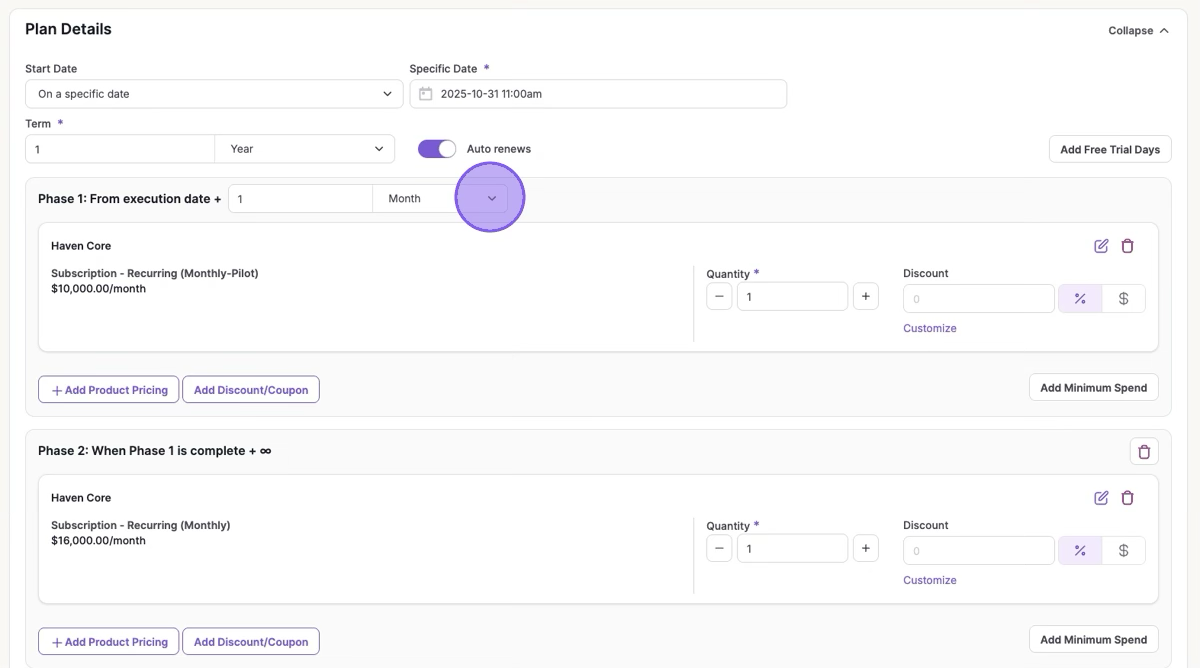
Task: Decrease Phase 2 quantity with minus button
Action: click(x=719, y=549)
